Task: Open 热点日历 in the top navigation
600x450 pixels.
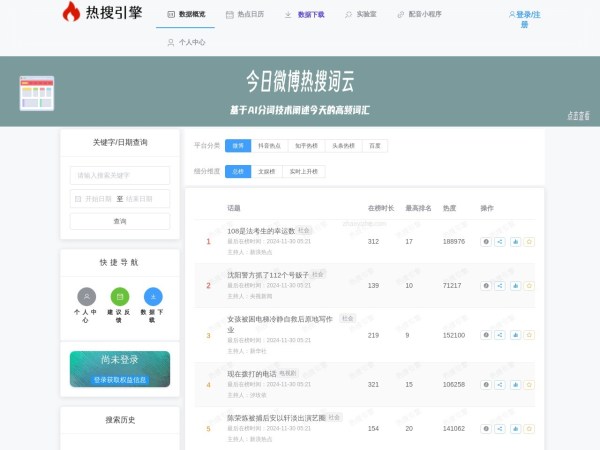Action: tap(245, 15)
